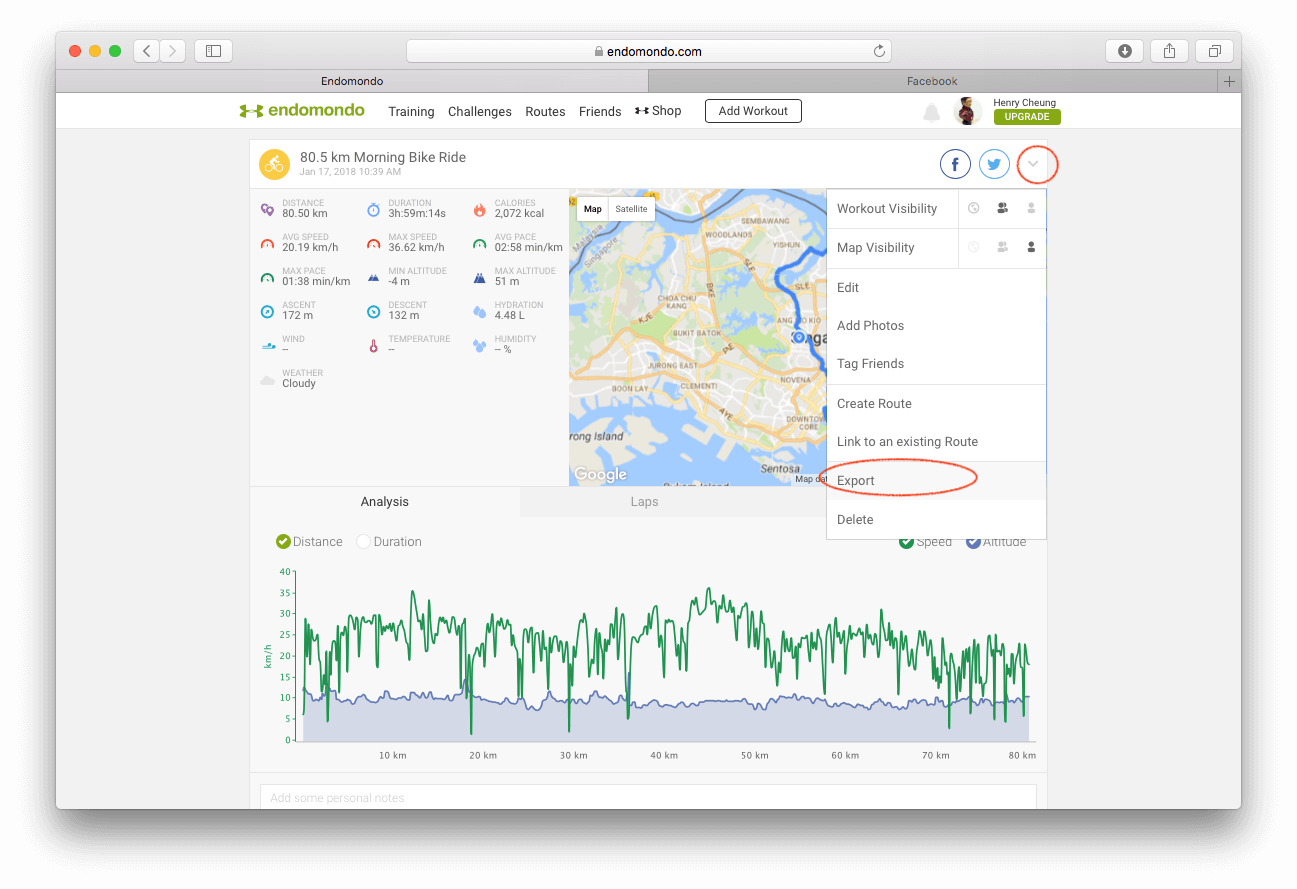Open the Training nav link

point(411,112)
